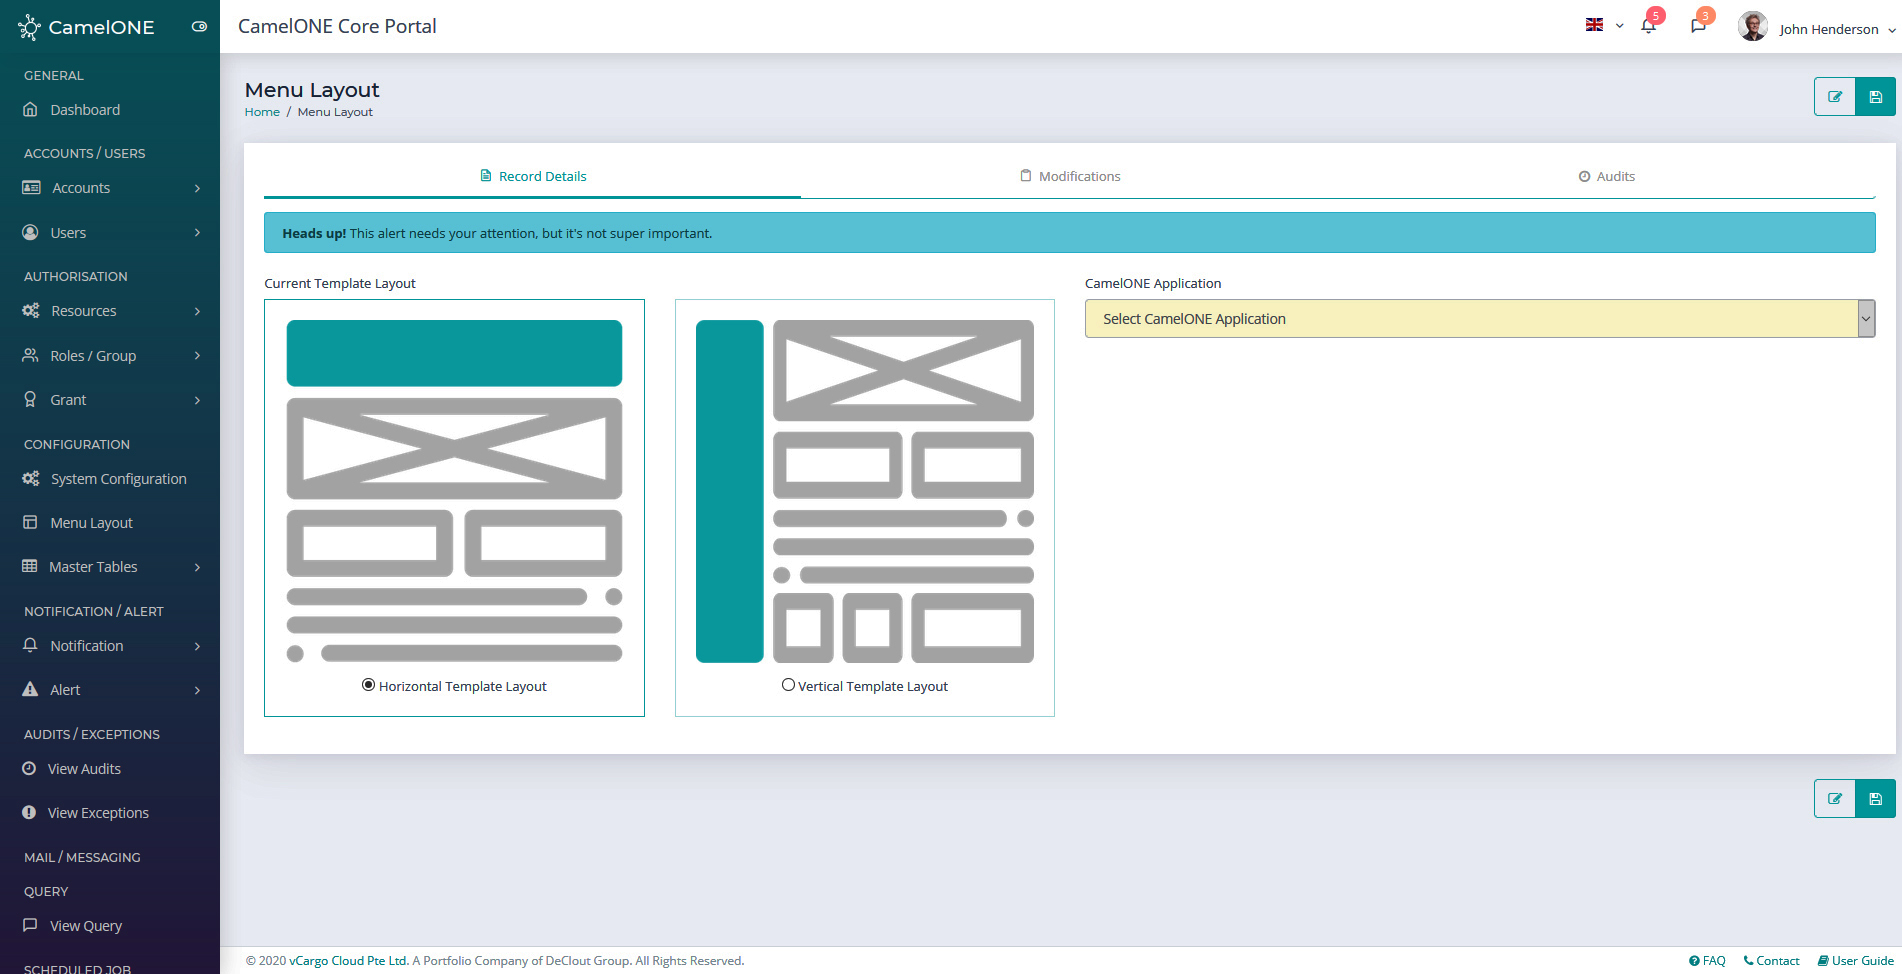Click the CamelONE logo icon
The image size is (1902, 974).
29,27
